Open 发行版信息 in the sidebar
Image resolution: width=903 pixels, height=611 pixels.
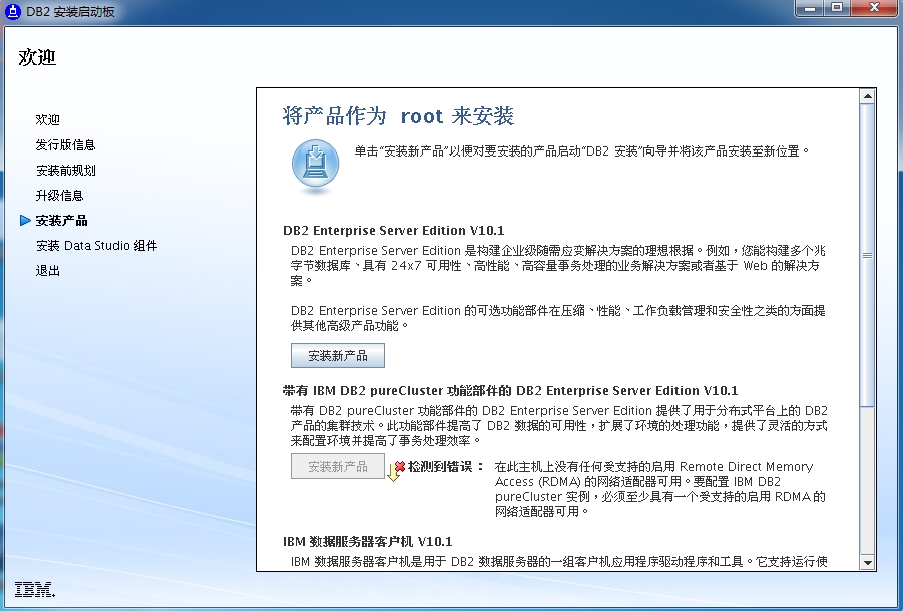[x=65, y=145]
